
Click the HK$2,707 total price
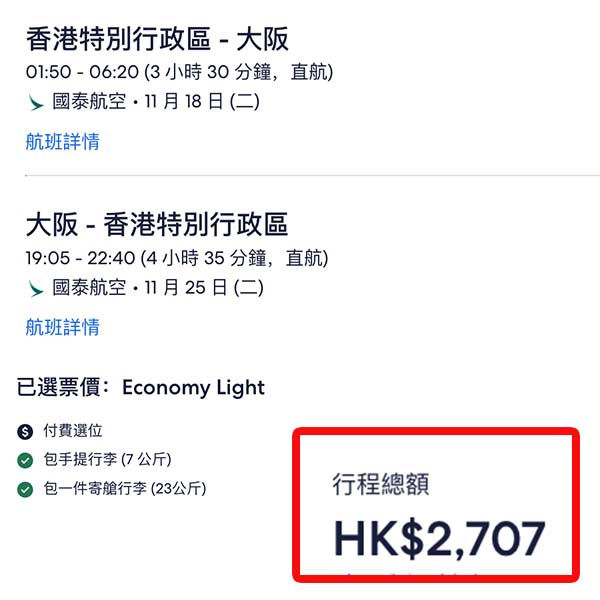point(440,538)
